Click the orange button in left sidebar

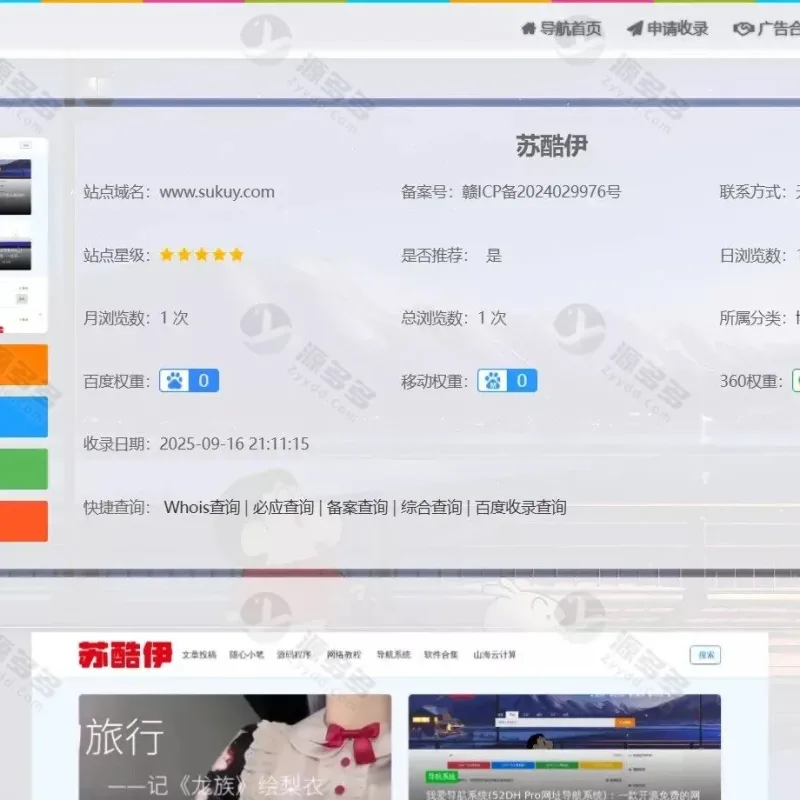pyautogui.click(x=23, y=364)
